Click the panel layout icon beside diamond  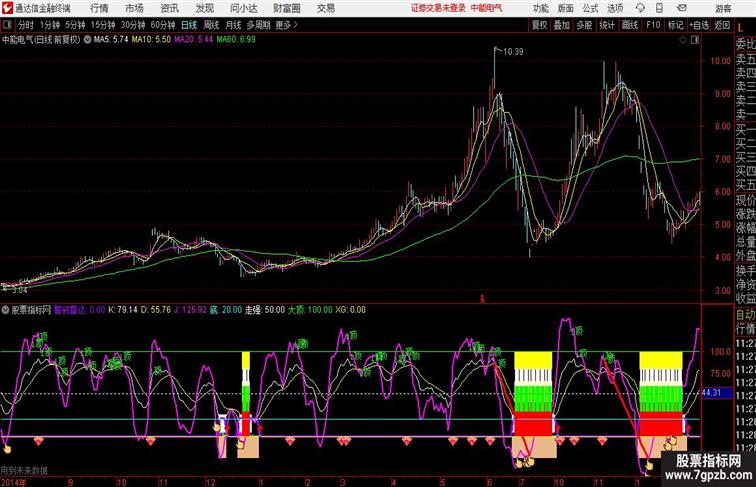pos(695,40)
